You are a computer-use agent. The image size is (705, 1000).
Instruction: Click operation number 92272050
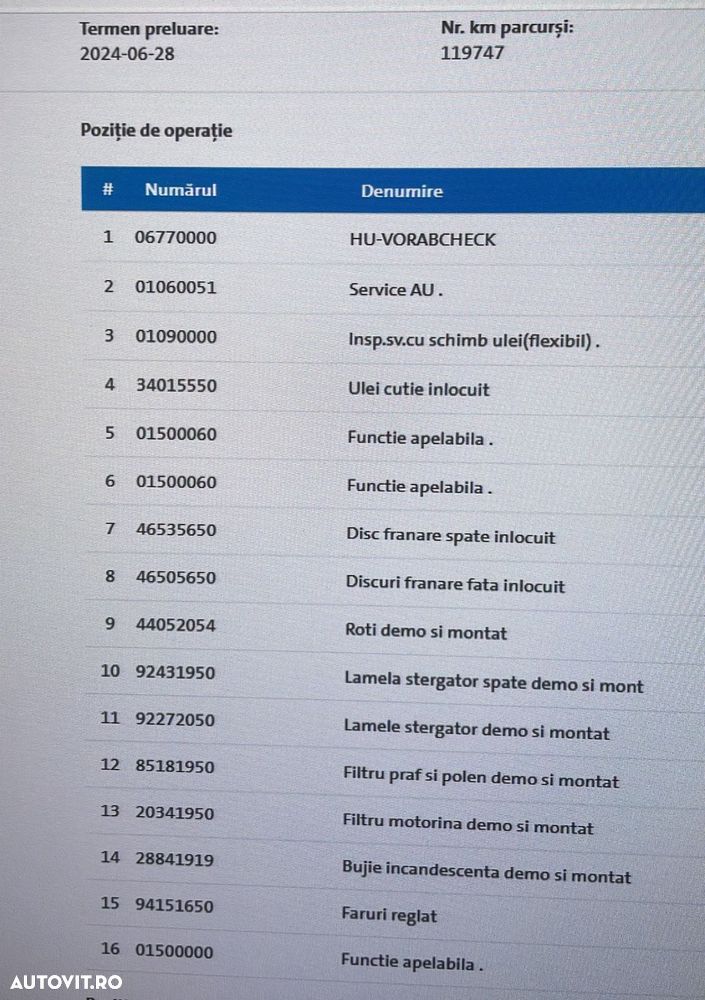175,719
